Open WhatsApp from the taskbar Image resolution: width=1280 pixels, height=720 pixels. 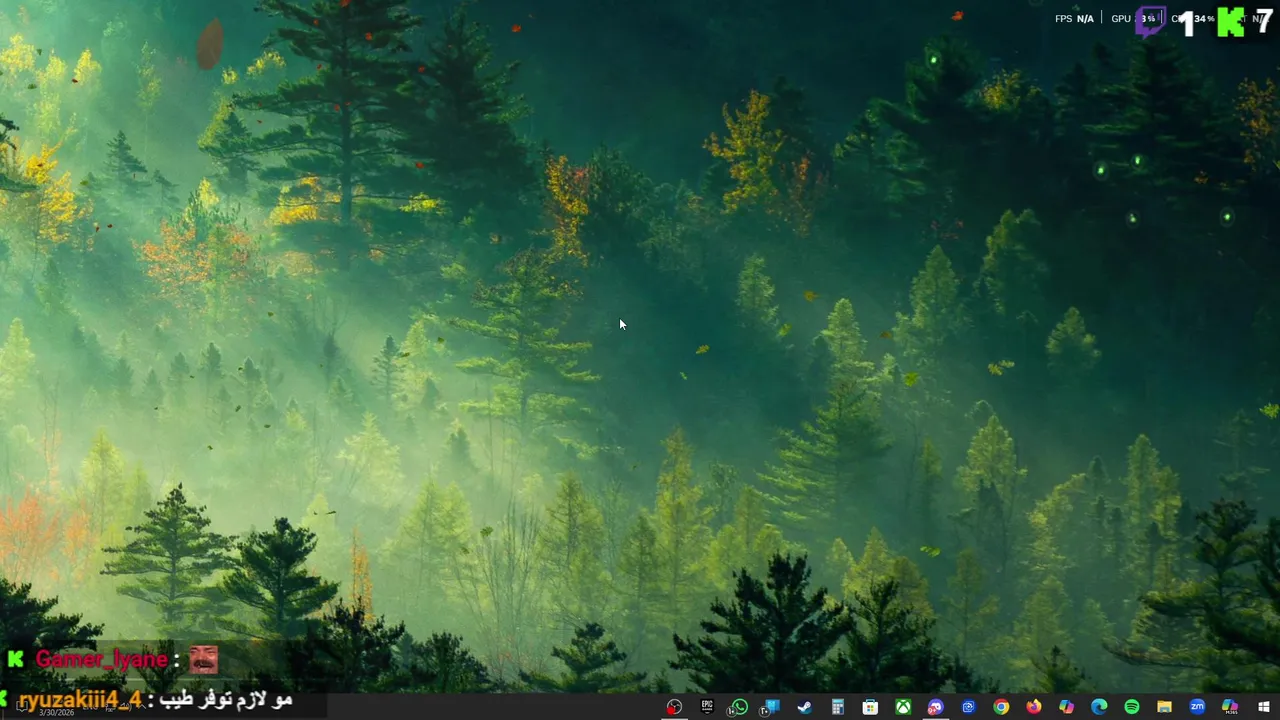[x=739, y=707]
